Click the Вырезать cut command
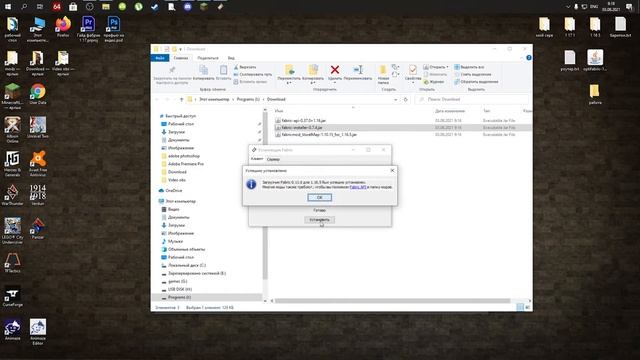This screenshot has width=640, height=360. click(245, 67)
